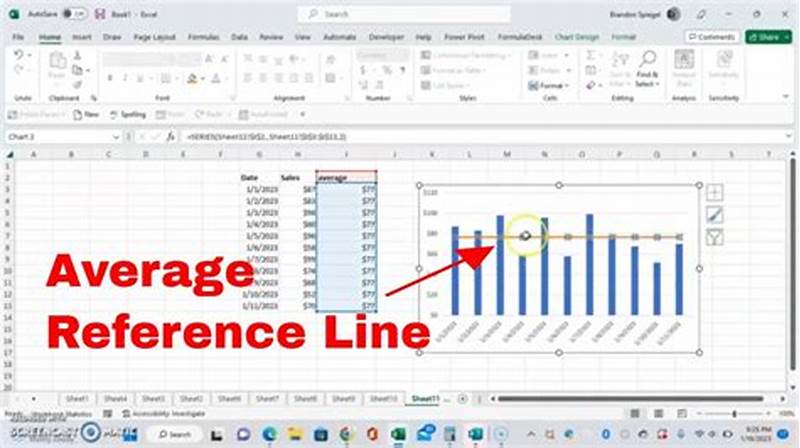The width and height of the screenshot is (800, 448).
Task: Click the Excel icon in taskbar
Action: point(398,434)
